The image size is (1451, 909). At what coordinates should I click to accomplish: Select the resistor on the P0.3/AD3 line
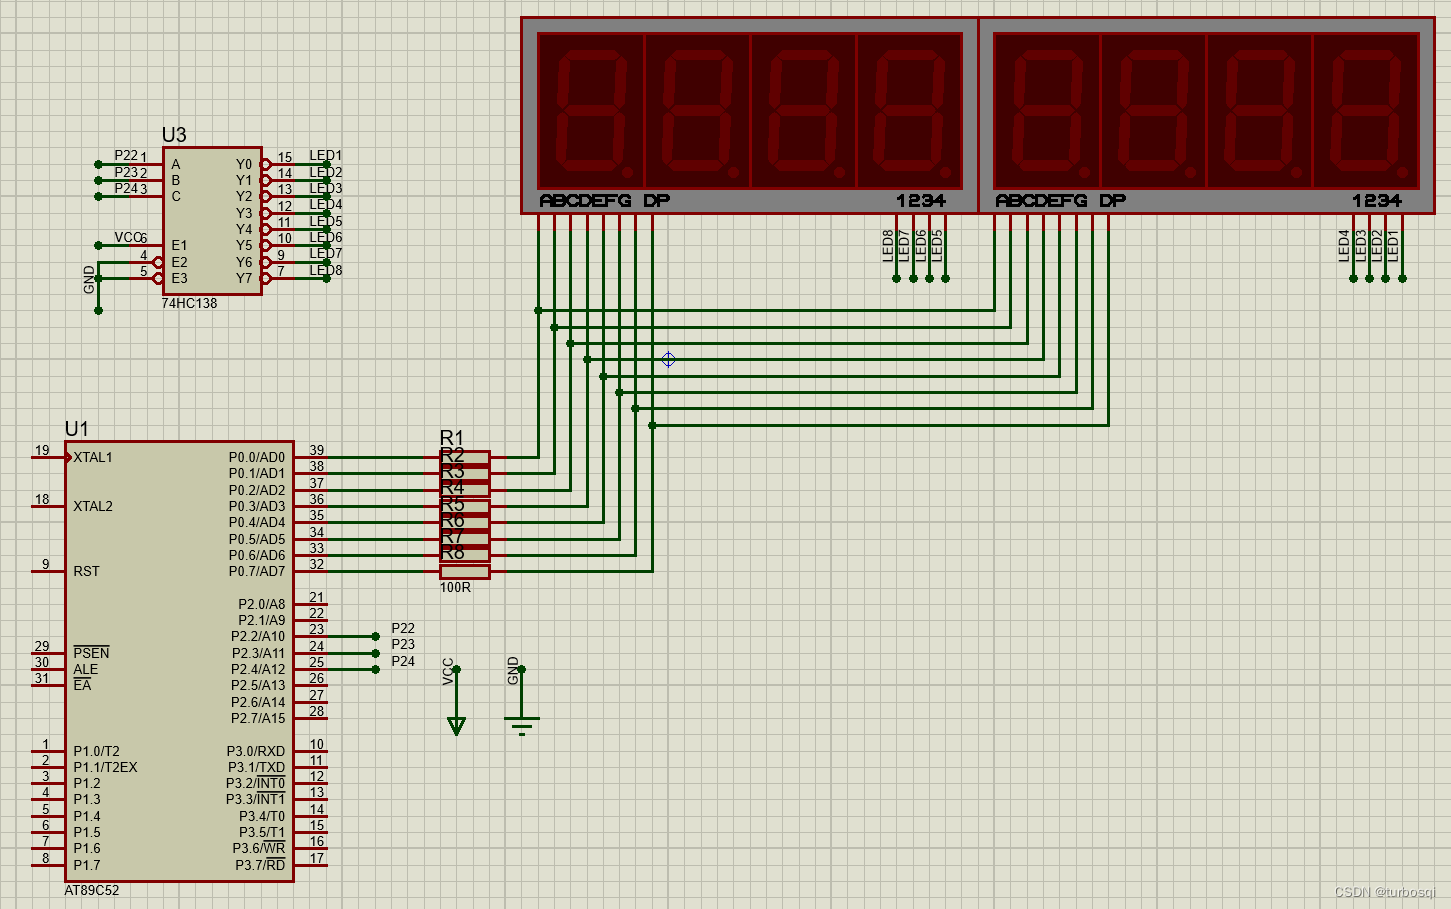(465, 507)
